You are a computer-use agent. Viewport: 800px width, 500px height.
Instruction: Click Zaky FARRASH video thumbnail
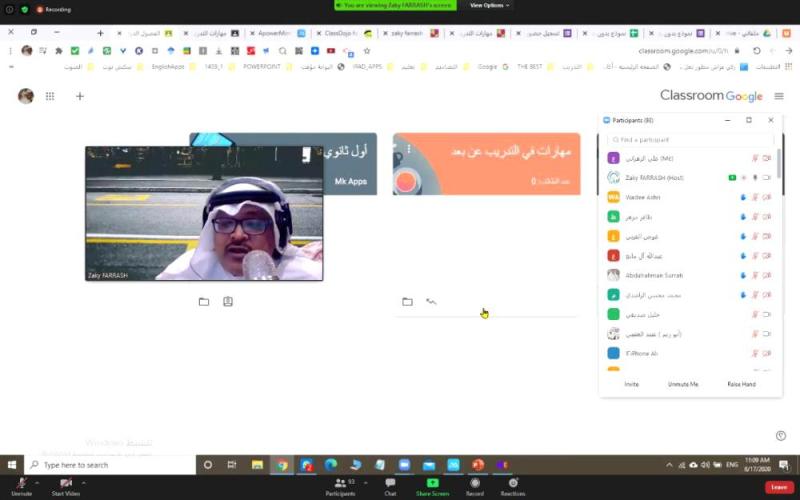204,213
